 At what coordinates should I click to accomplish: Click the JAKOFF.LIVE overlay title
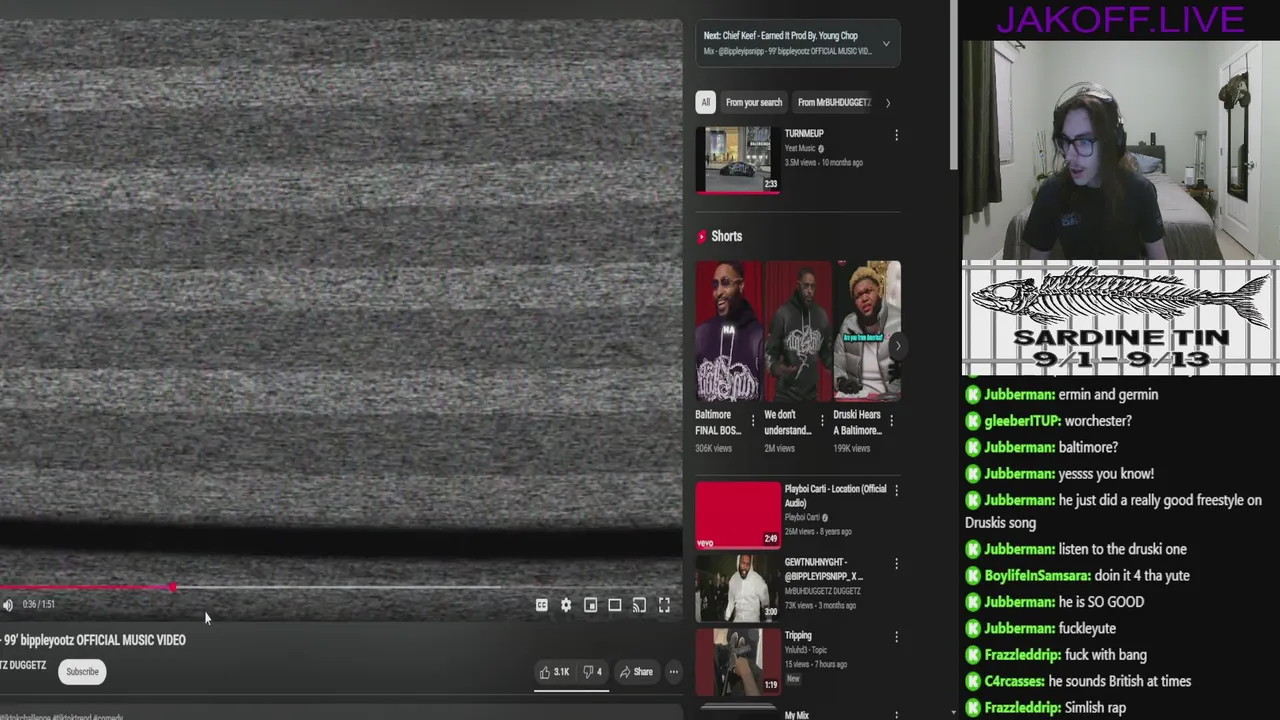[1120, 19]
